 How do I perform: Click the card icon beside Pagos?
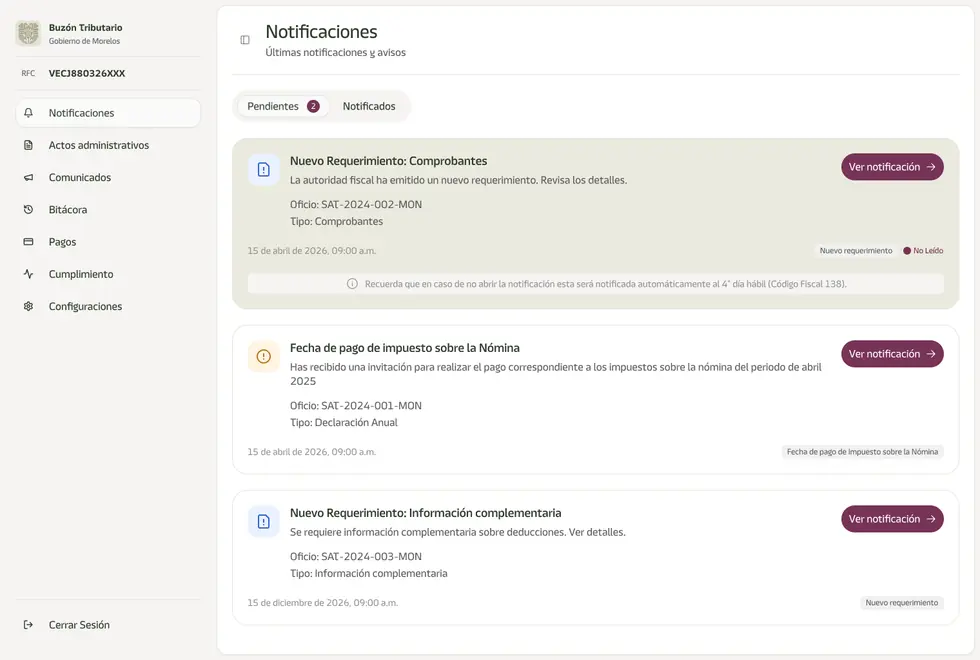[x=28, y=242]
